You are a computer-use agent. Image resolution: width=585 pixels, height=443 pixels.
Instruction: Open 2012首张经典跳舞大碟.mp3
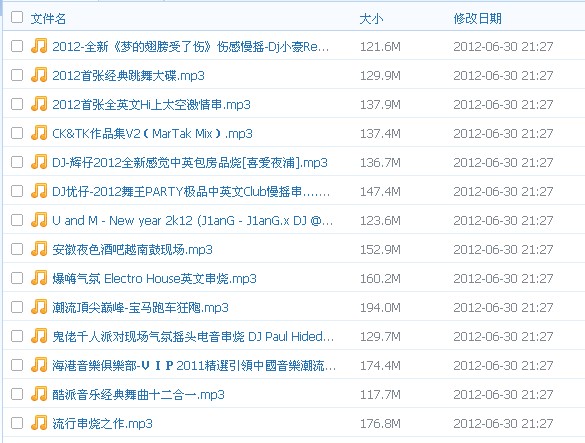128,76
